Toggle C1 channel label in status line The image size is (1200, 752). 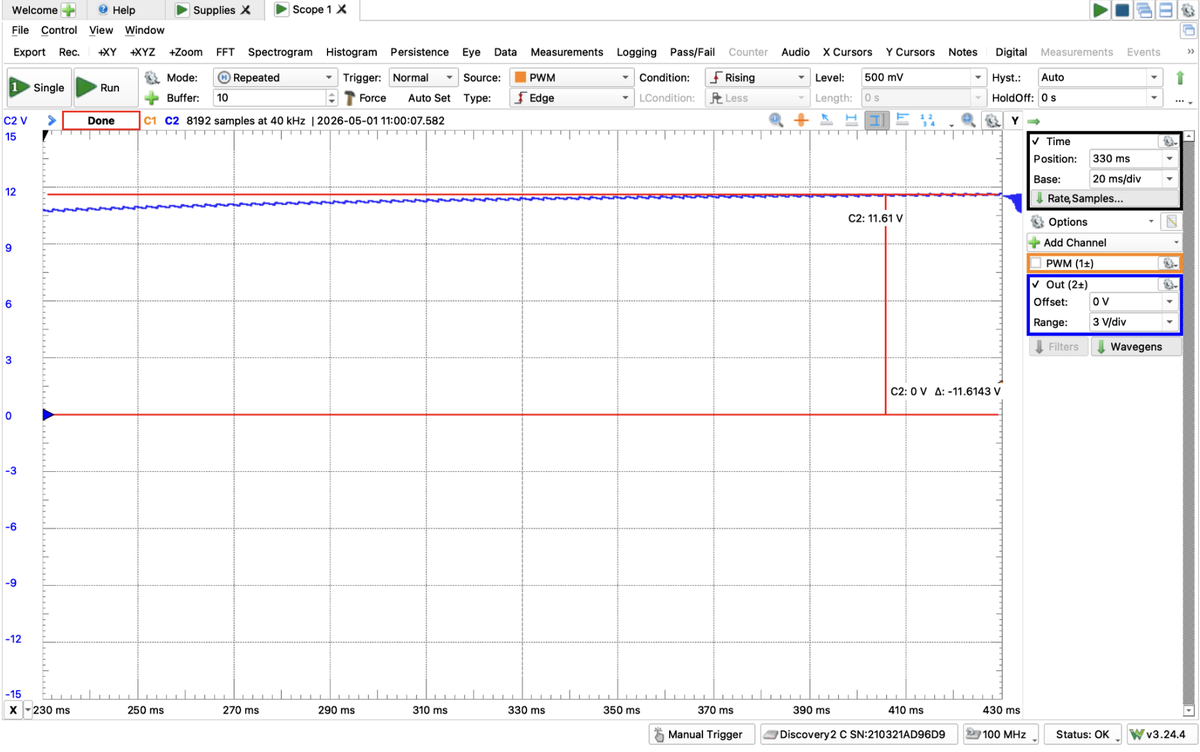[x=150, y=120]
